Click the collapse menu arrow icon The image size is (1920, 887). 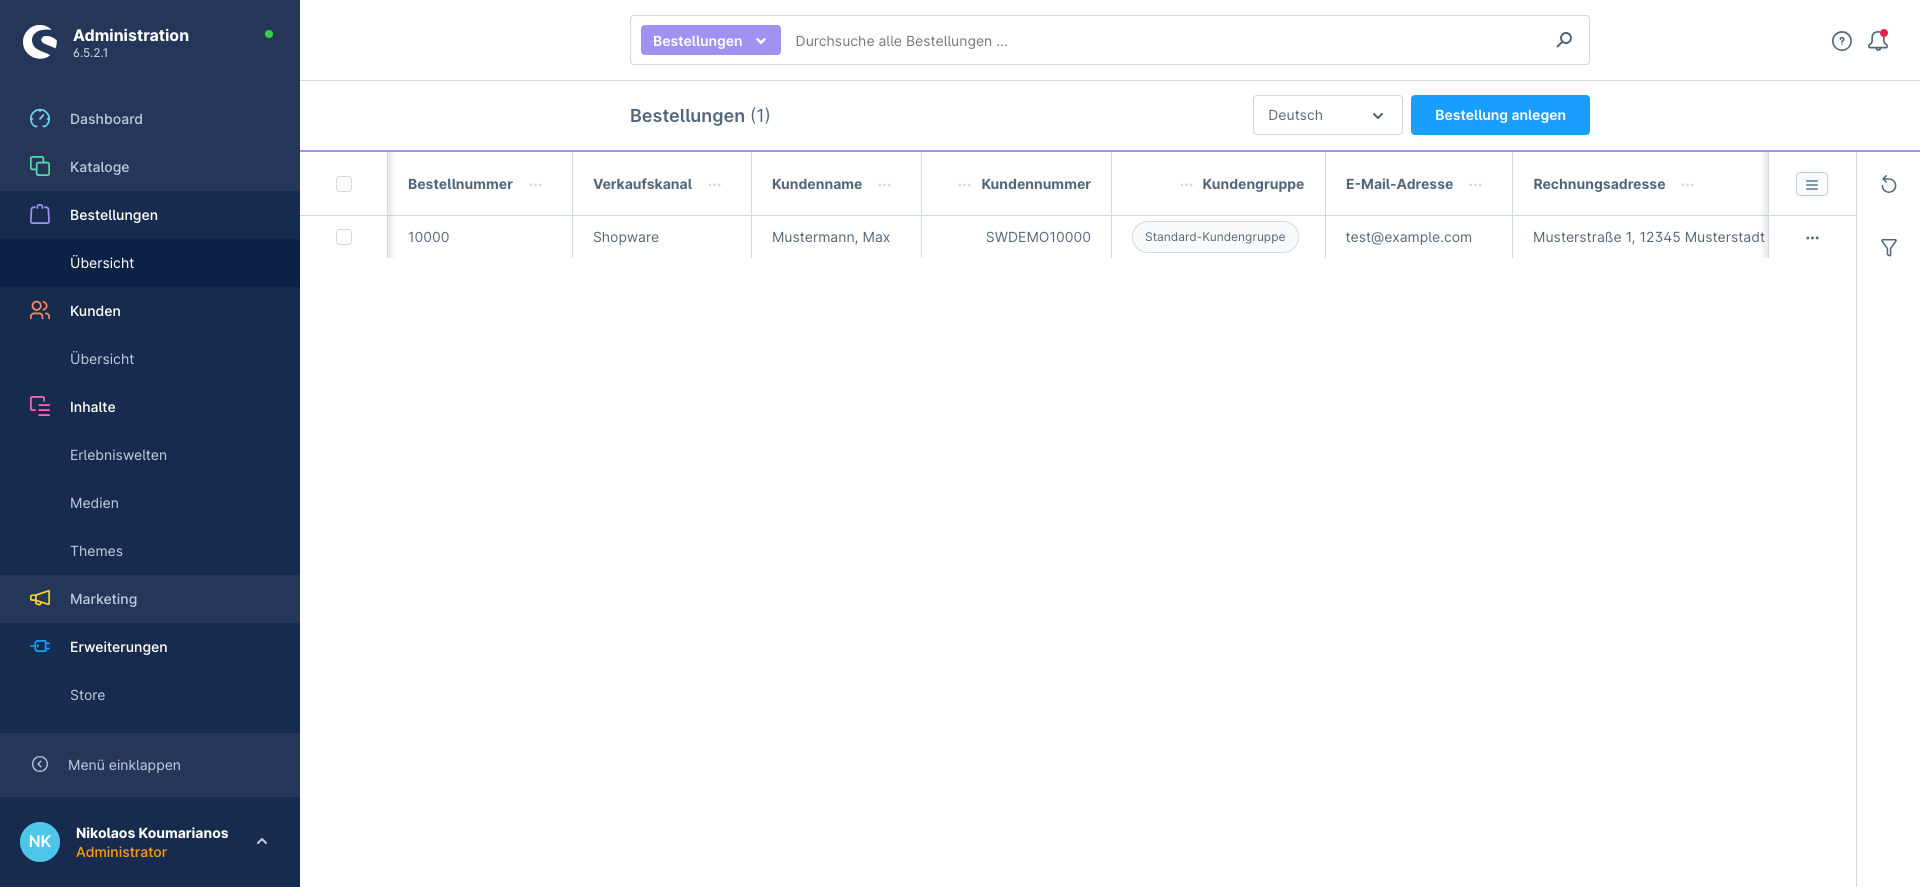click(x=40, y=764)
